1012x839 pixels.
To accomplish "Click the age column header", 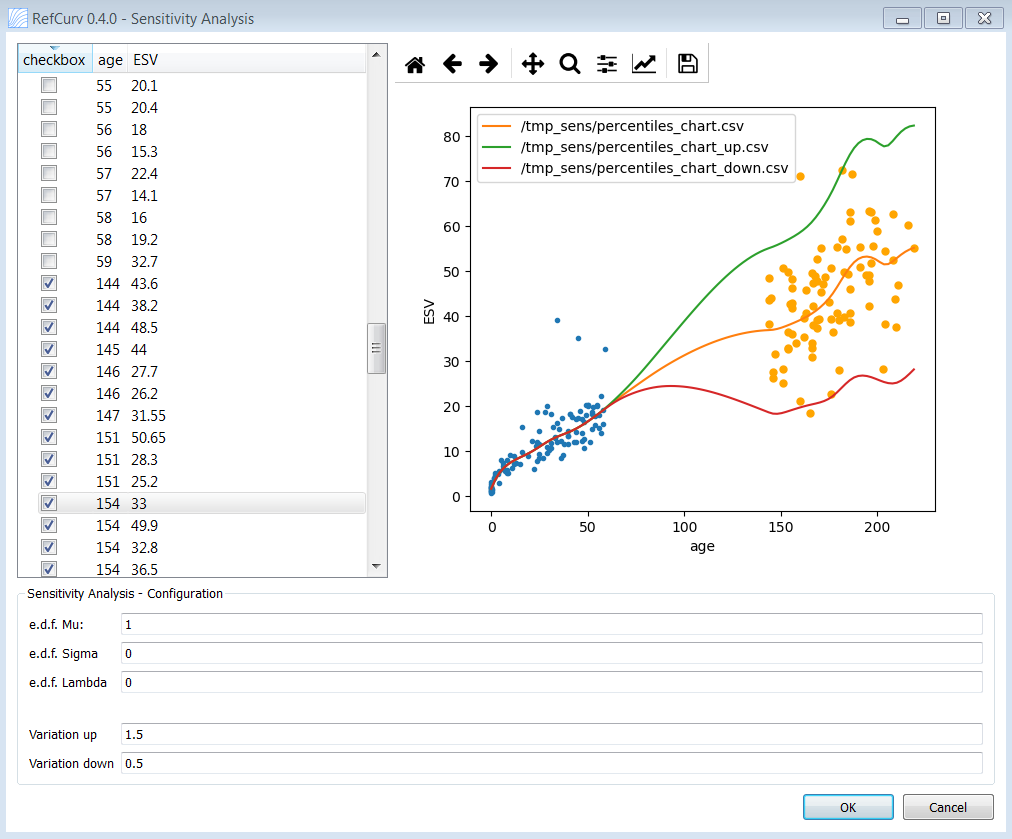I will click(110, 59).
